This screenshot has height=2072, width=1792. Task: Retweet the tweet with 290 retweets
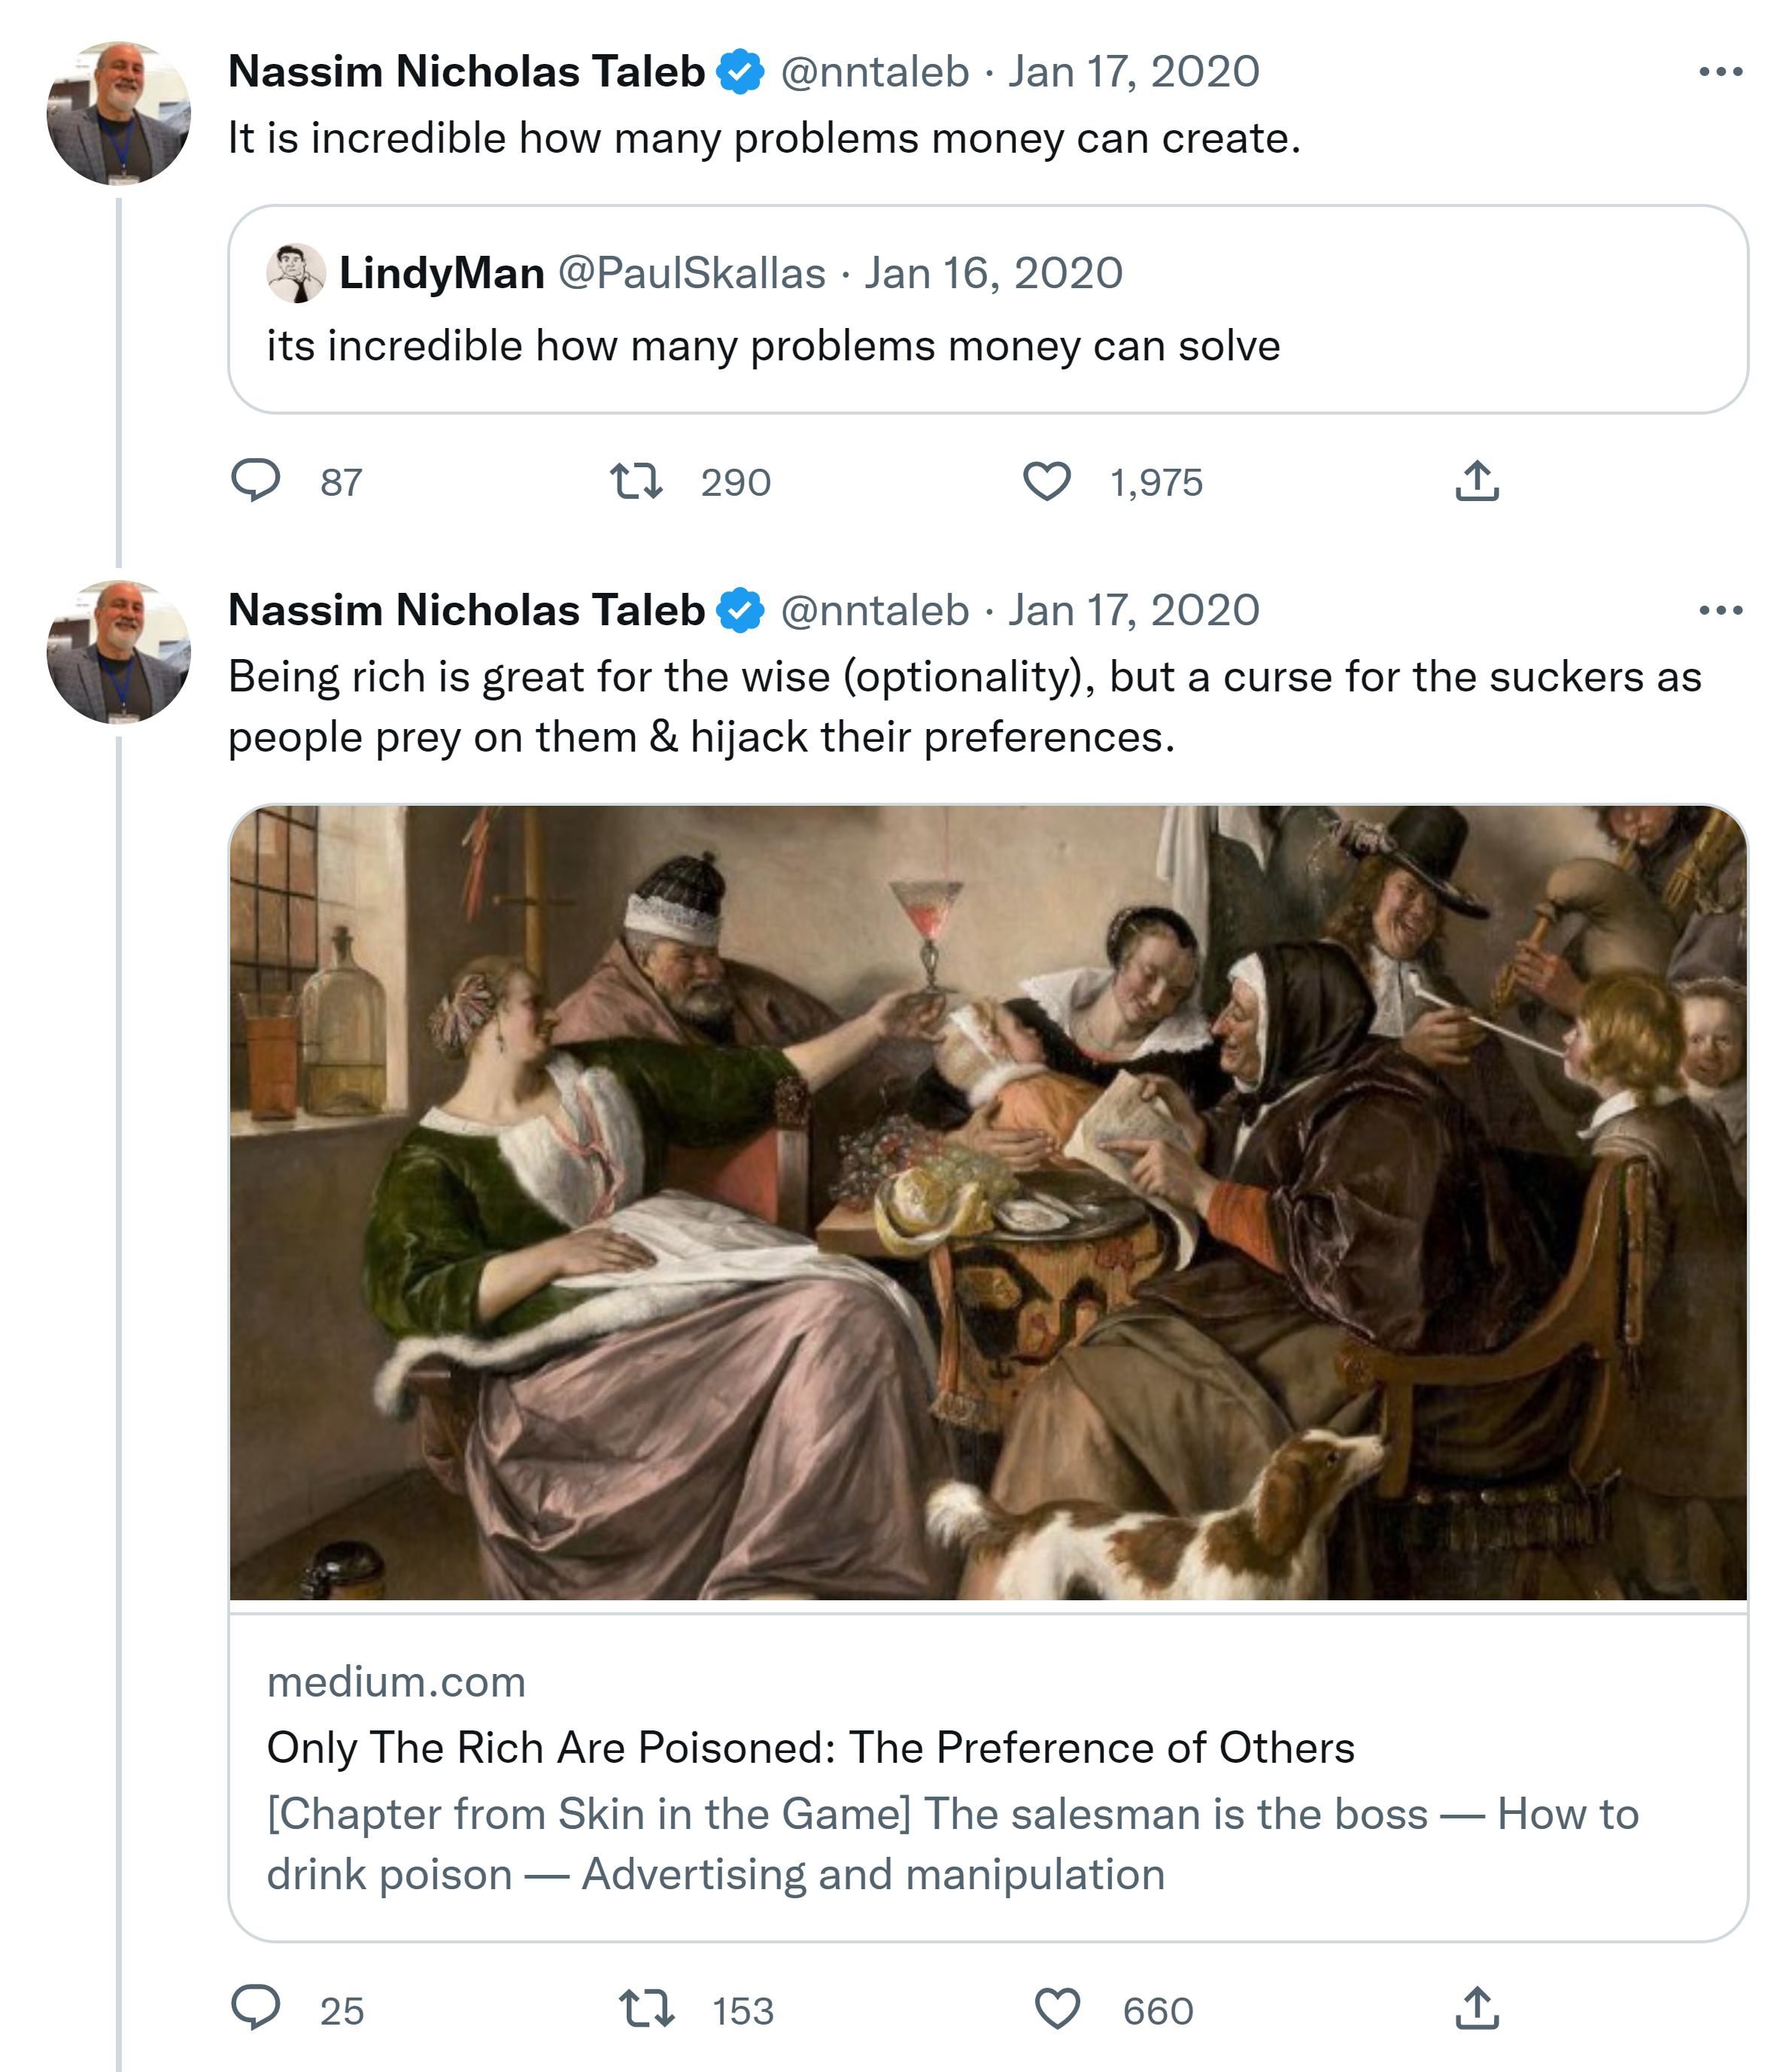(x=637, y=481)
